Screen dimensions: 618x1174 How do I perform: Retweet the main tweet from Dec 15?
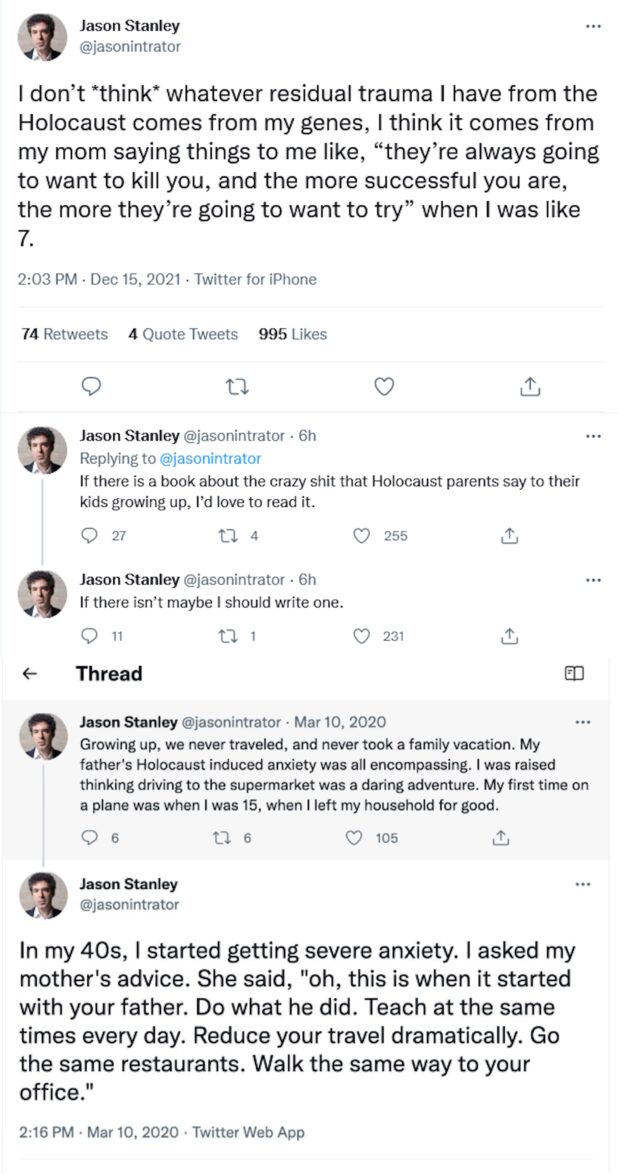(236, 387)
